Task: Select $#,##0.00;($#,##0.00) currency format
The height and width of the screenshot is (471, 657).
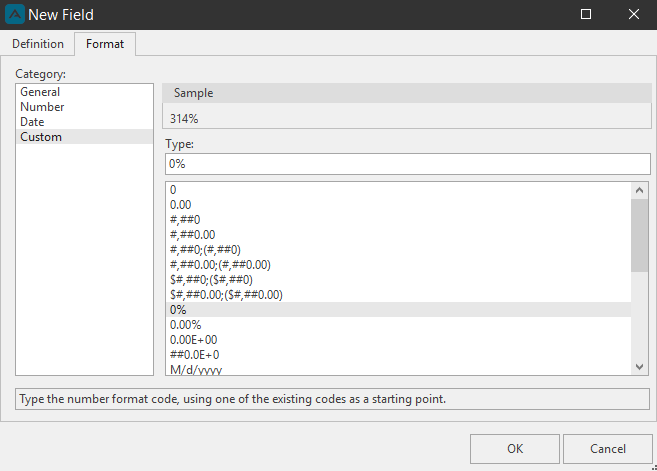Action: [x=398, y=295]
